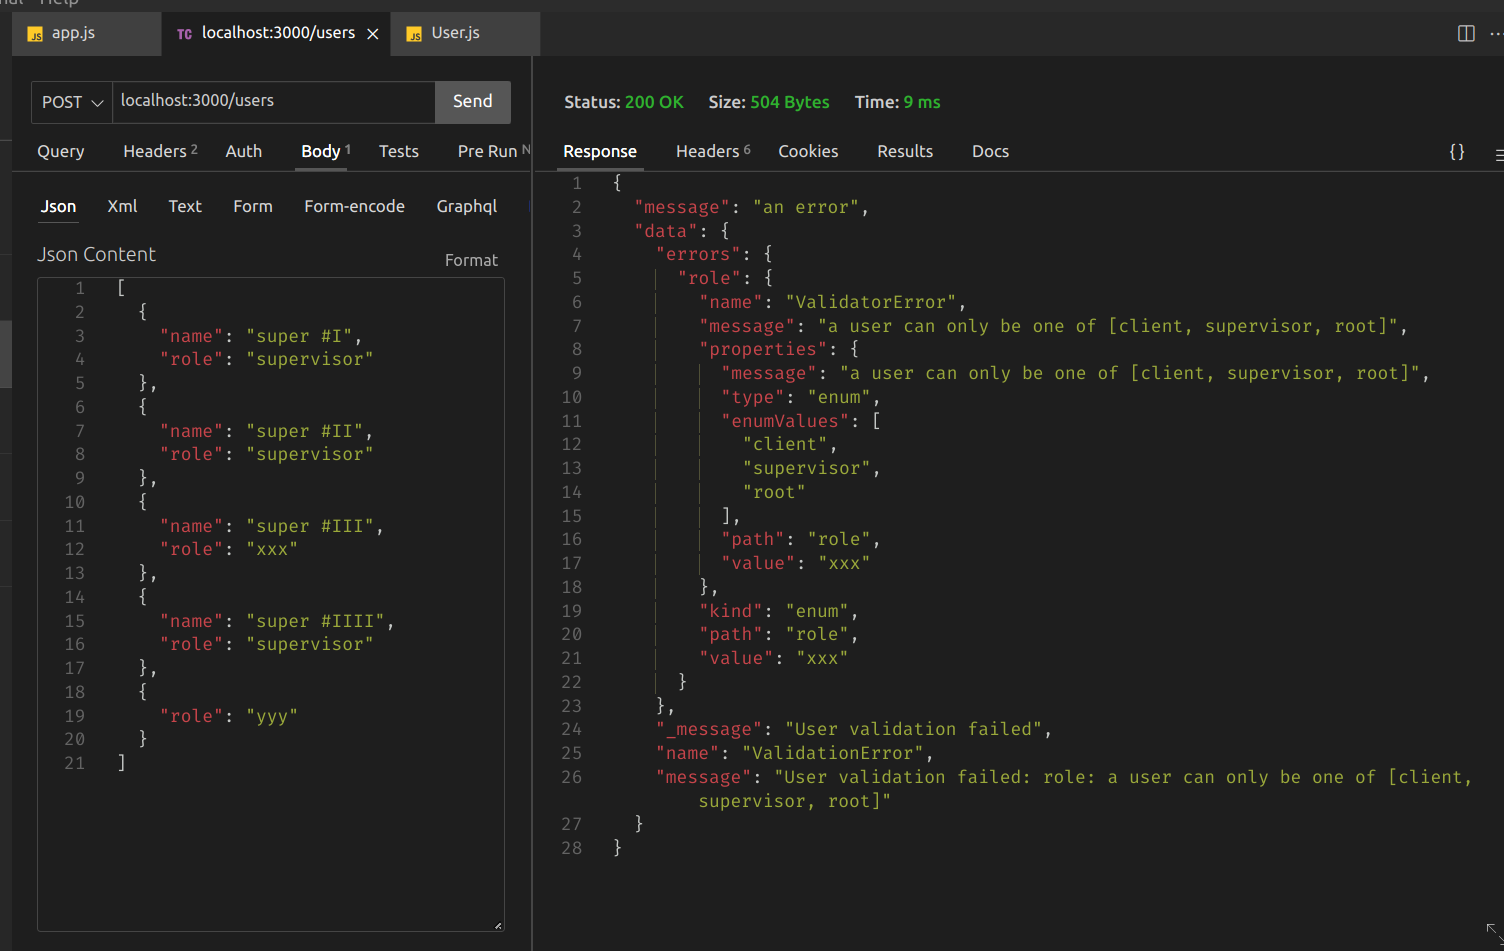Click the "xxx" role in request body
The width and height of the screenshot is (1504, 951).
pyautogui.click(x=272, y=549)
